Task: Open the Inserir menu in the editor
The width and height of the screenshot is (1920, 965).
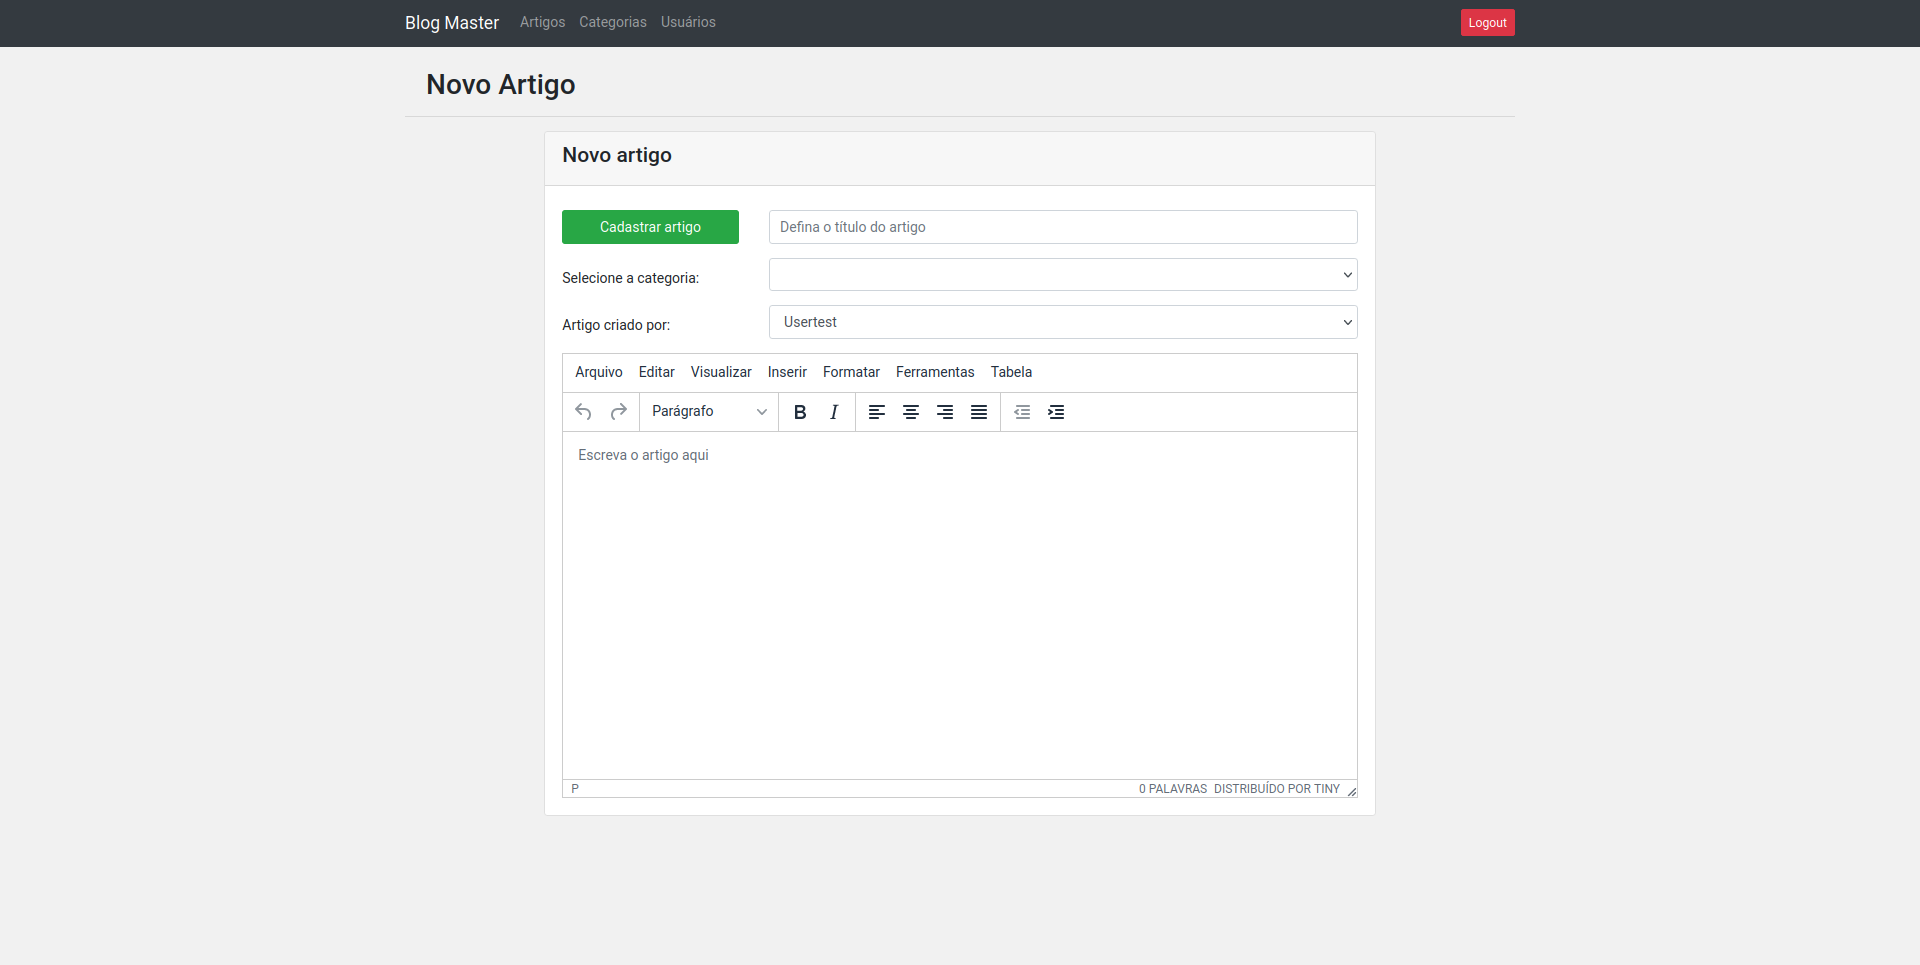Action: [786, 372]
